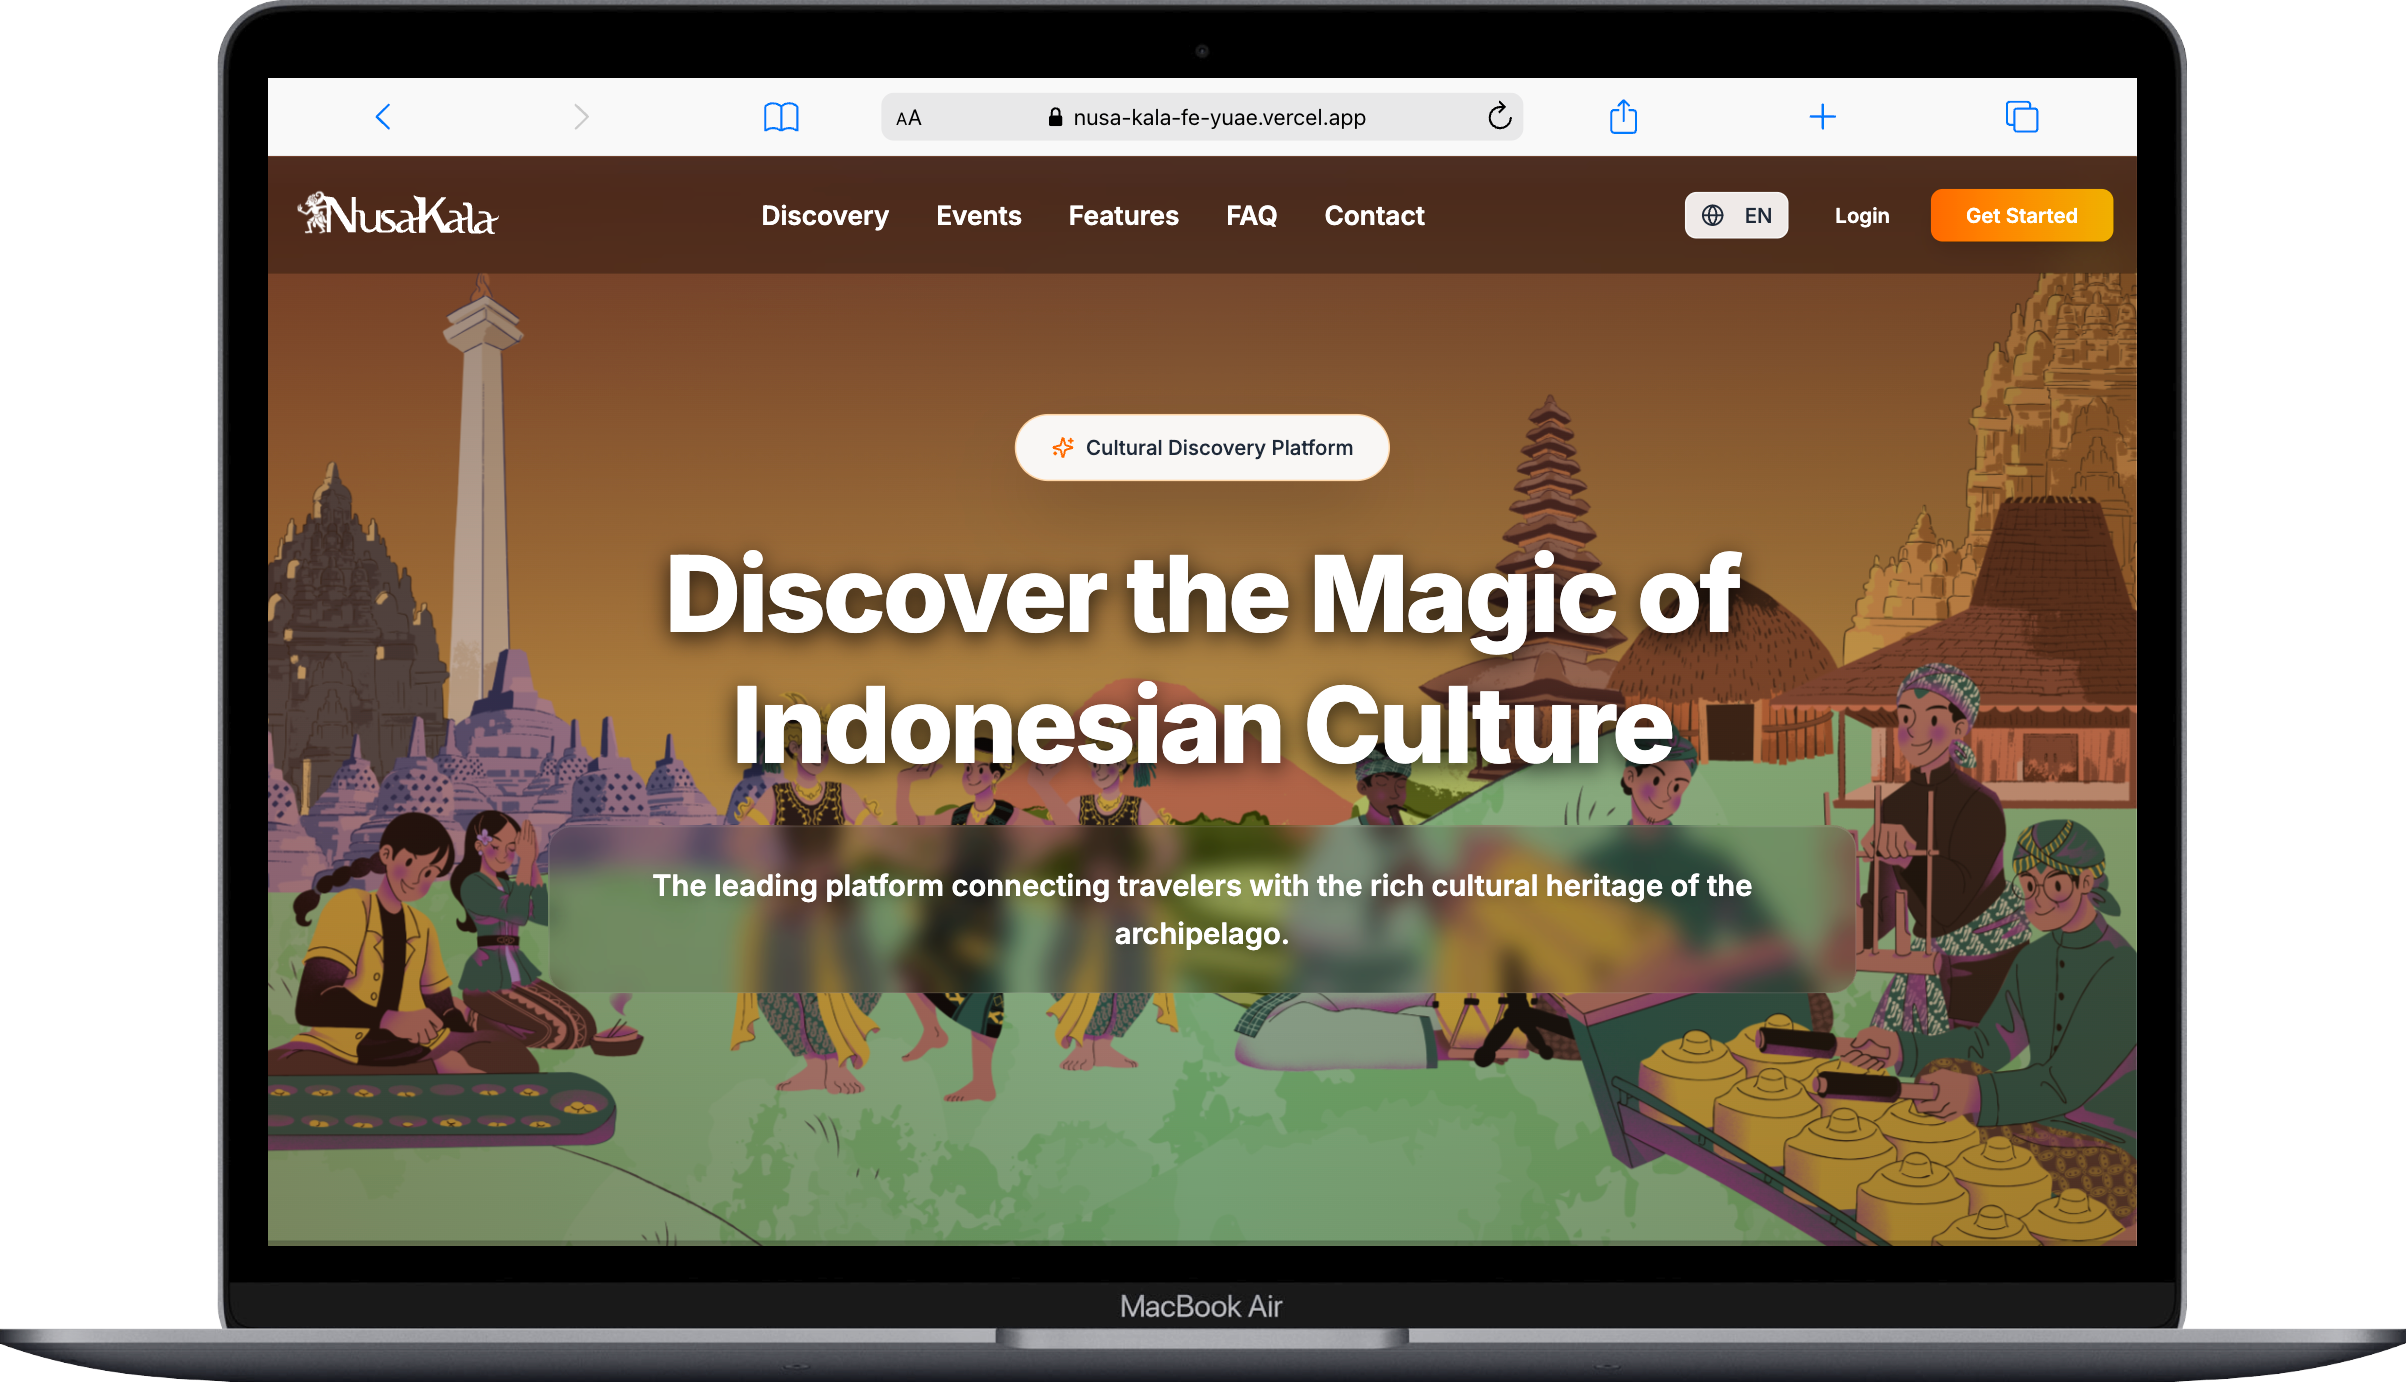Click the AA reader text-size control
This screenshot has height=1382, width=2406.
[908, 118]
